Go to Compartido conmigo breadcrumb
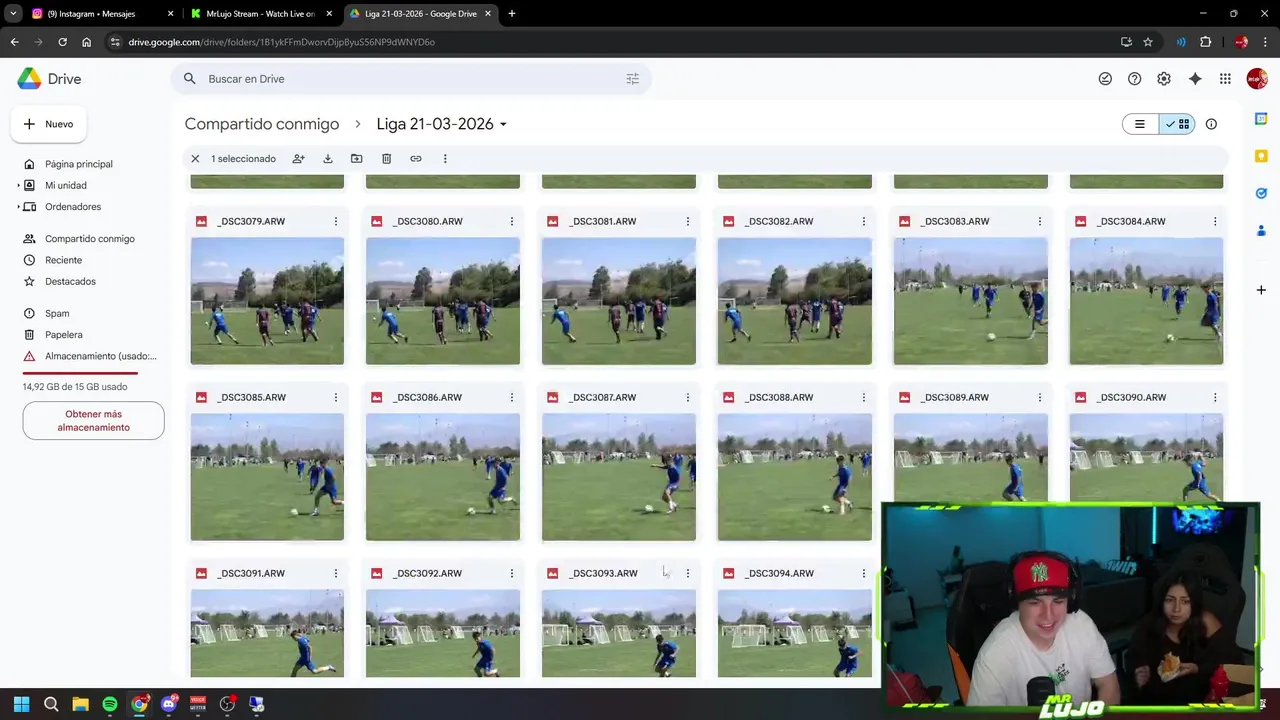This screenshot has width=1280, height=720. pyautogui.click(x=262, y=124)
